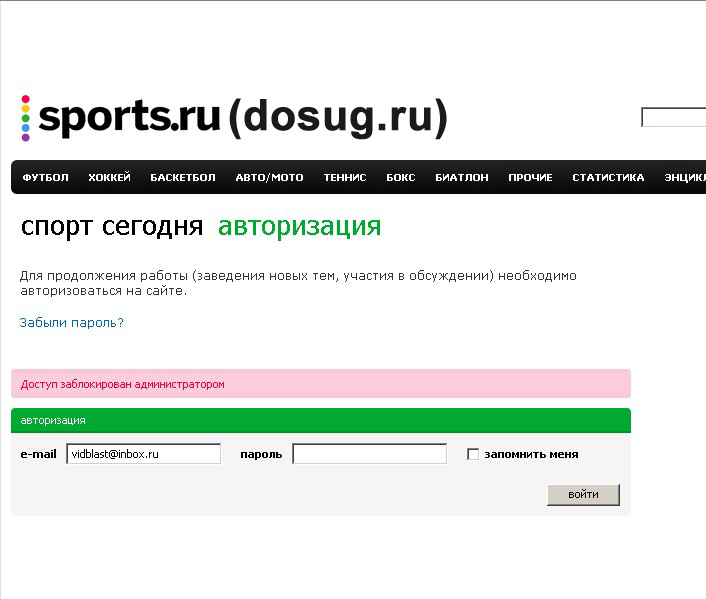This screenshot has width=706, height=599.
Task: Go to БАСКЕТБОЛ in navigation bar
Action: click(183, 177)
